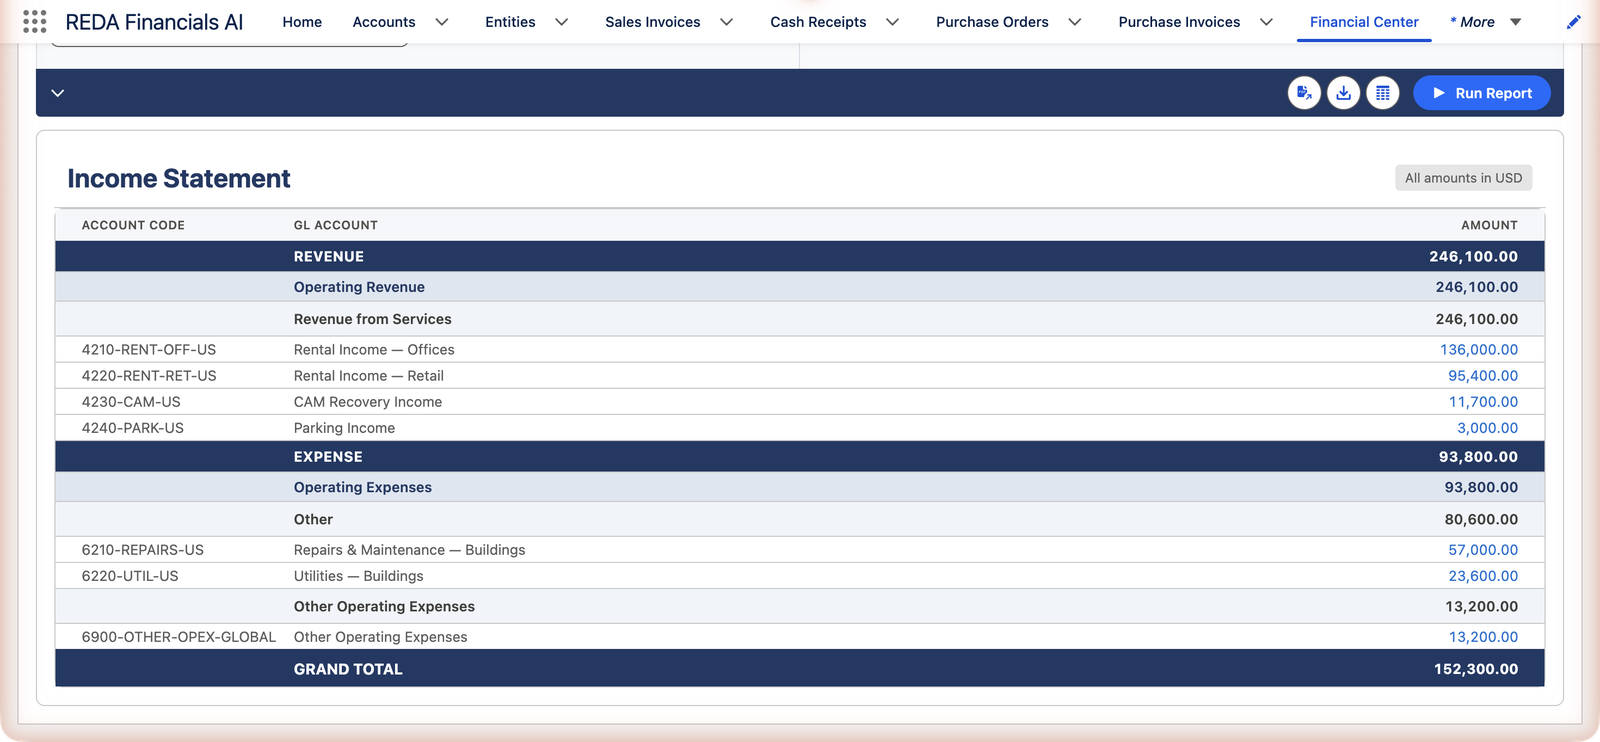Viewport: 1600px width, 742px height.
Task: Click the Parking Income account name
Action: (x=344, y=428)
